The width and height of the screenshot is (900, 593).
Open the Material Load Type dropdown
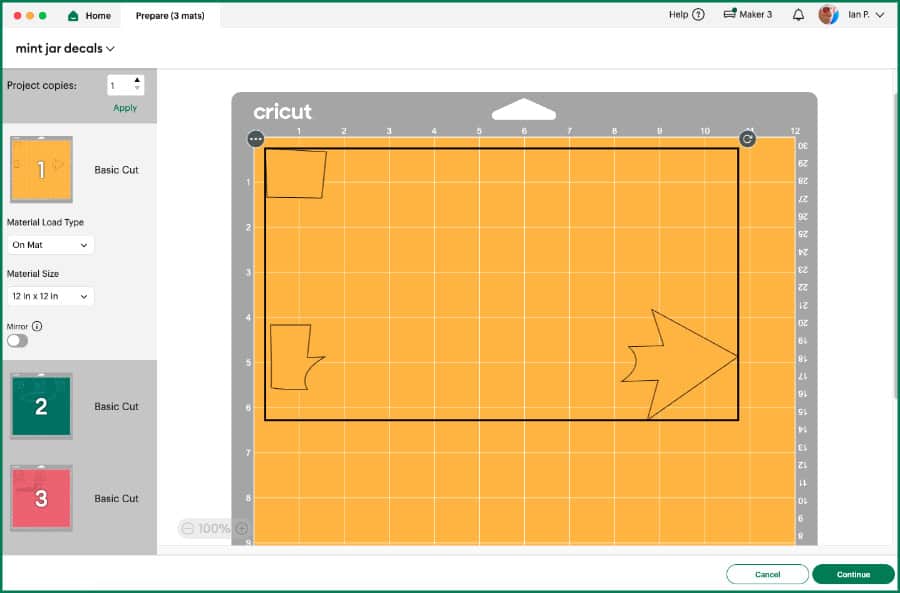(x=50, y=245)
